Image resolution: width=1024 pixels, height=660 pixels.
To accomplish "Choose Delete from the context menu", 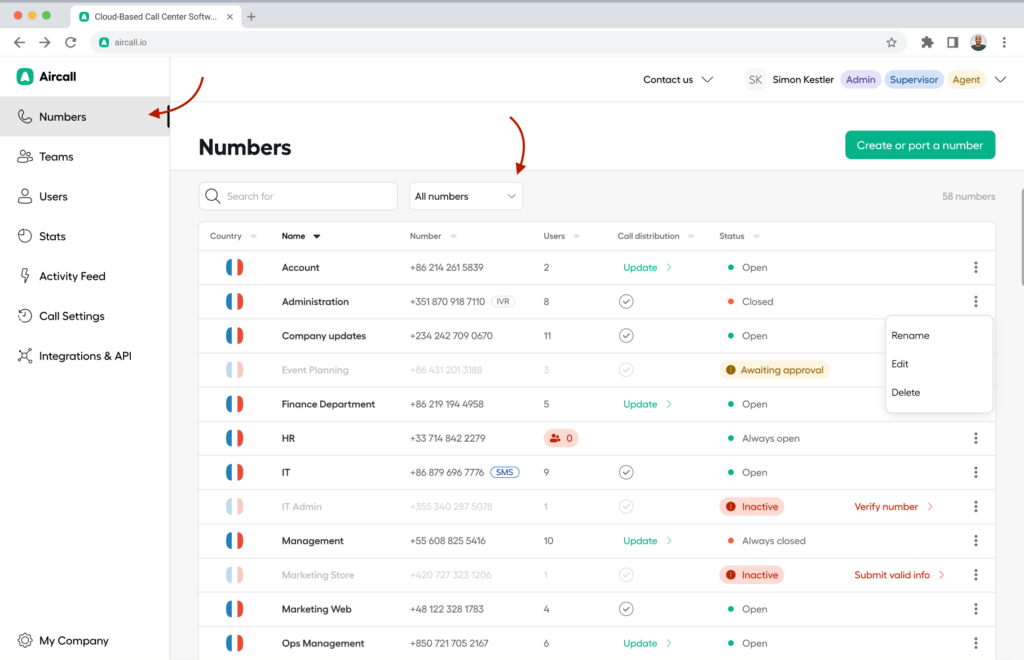I will 905,393.
